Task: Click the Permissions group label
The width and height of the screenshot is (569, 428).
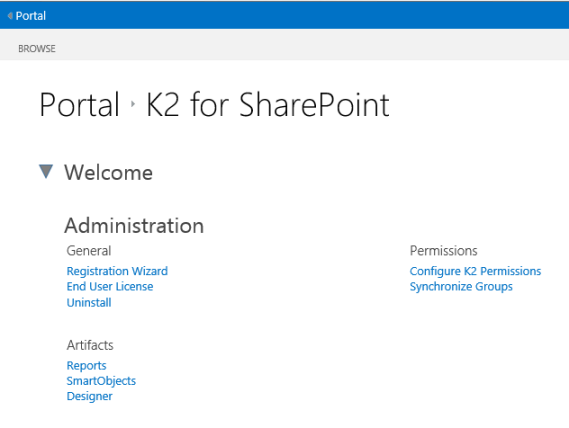Action: [443, 251]
